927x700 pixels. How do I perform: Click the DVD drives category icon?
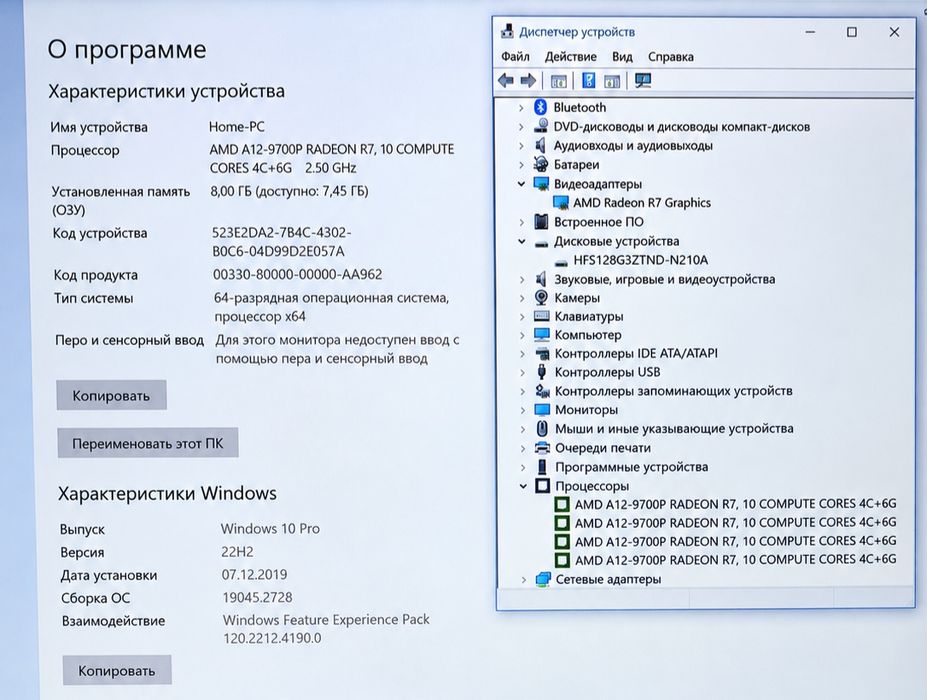(540, 126)
